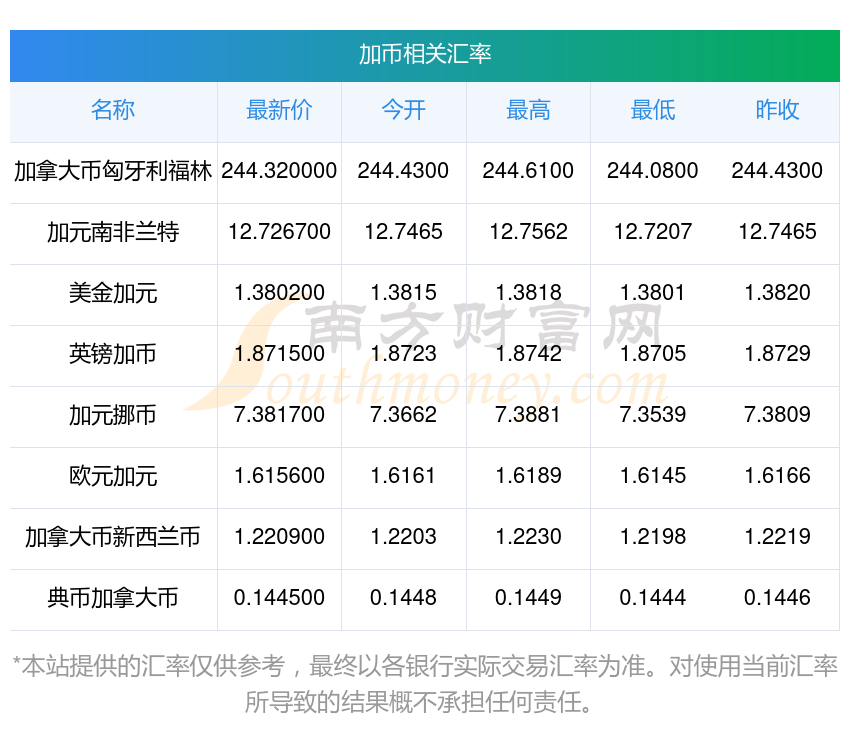The width and height of the screenshot is (850, 733).
Task: Select the 加元挪币 row name
Action: [x=113, y=415]
